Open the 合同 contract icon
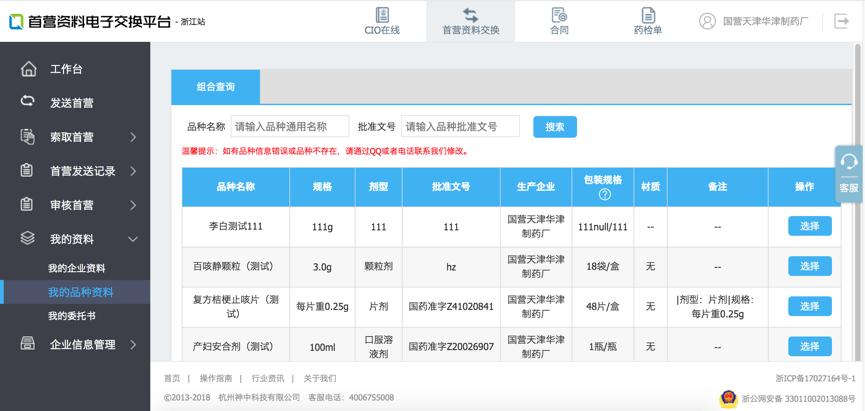Screen dimensions: 865x411 click(x=559, y=15)
